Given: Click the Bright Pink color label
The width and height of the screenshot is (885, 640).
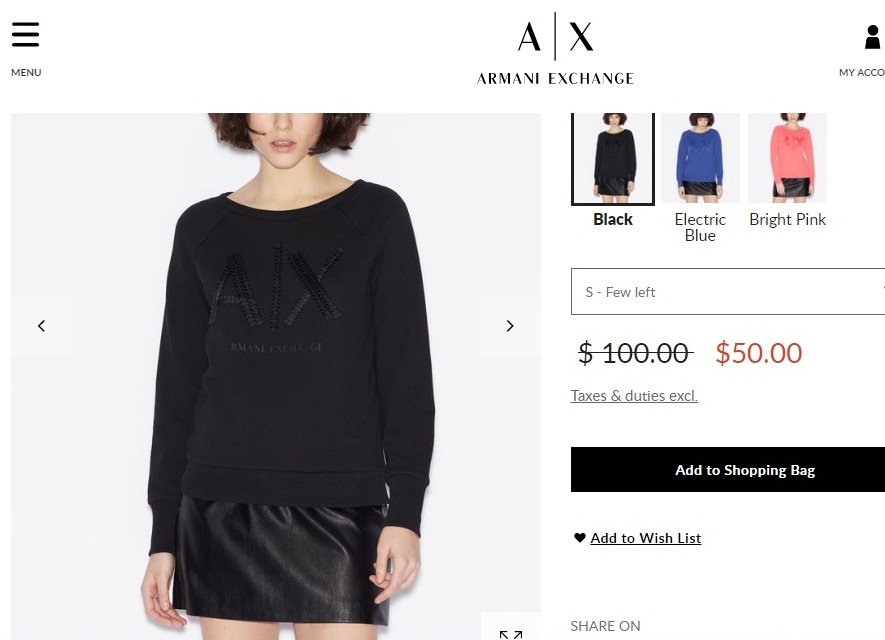Looking at the screenshot, I should point(787,220).
